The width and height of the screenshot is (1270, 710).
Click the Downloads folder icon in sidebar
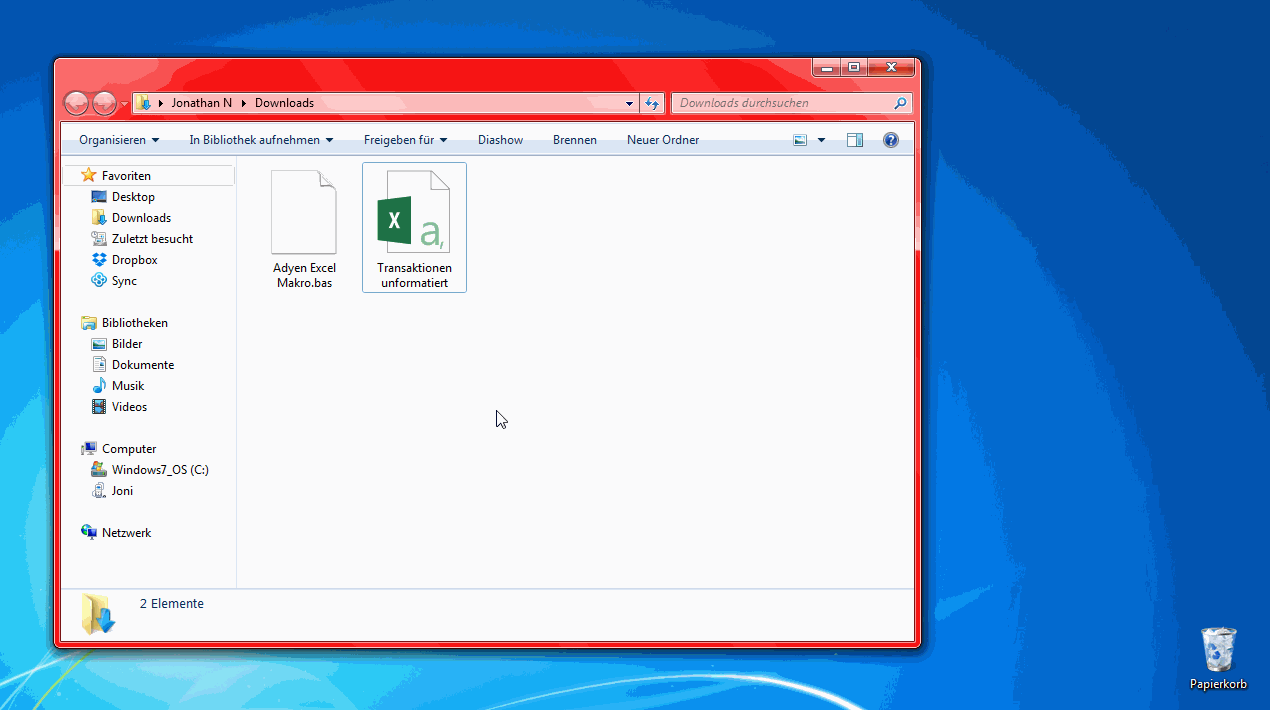99,218
